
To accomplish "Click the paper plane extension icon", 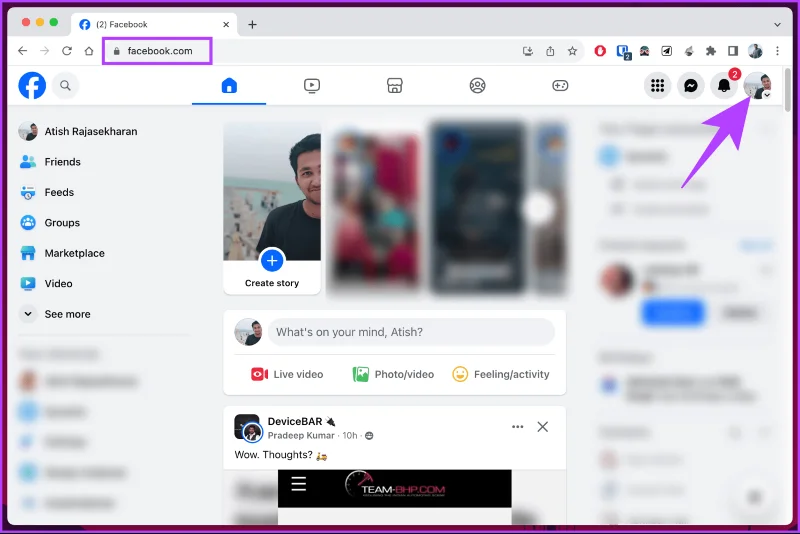I will (666, 50).
